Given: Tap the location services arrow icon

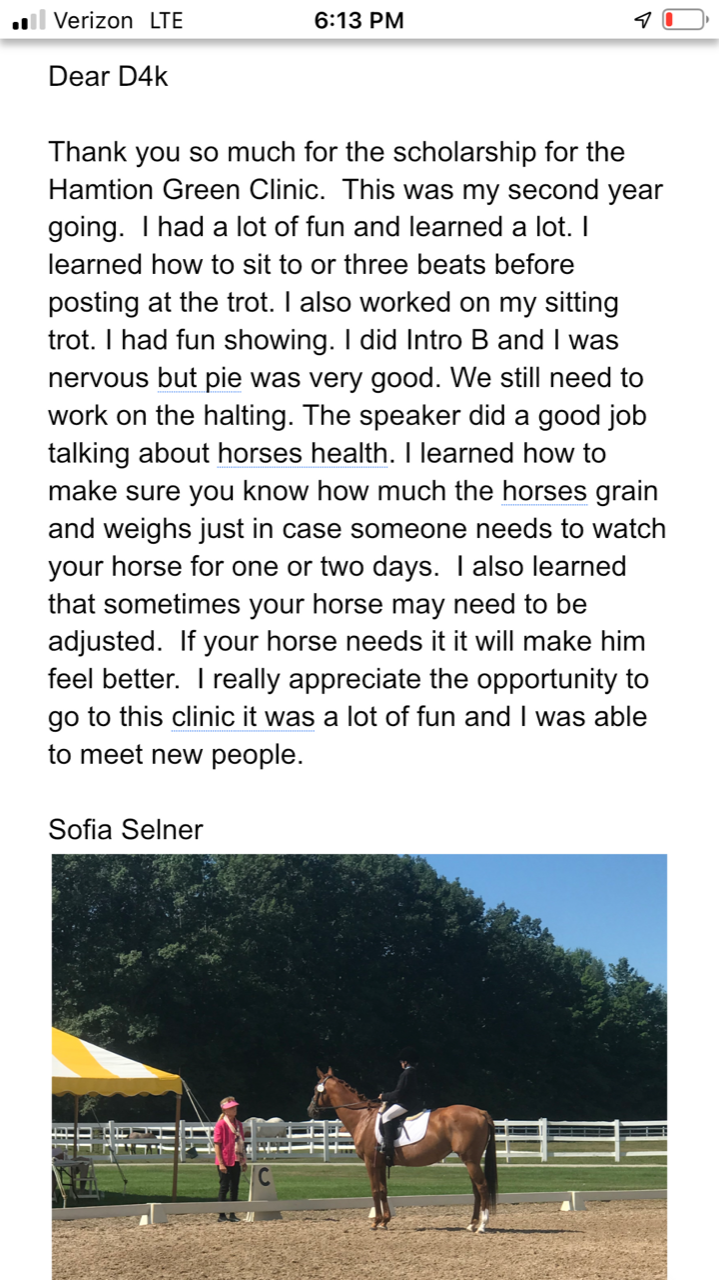Looking at the screenshot, I should pyautogui.click(x=643, y=20).
